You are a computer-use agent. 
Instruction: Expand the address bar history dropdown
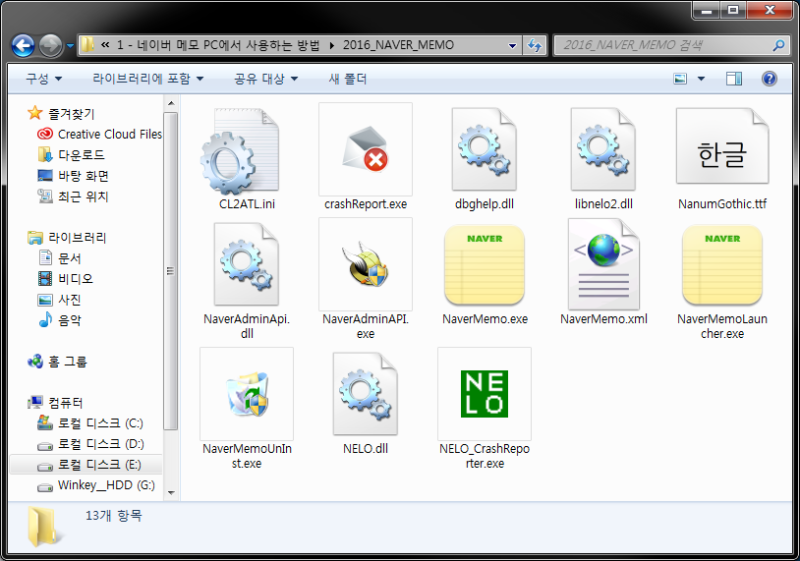512,45
